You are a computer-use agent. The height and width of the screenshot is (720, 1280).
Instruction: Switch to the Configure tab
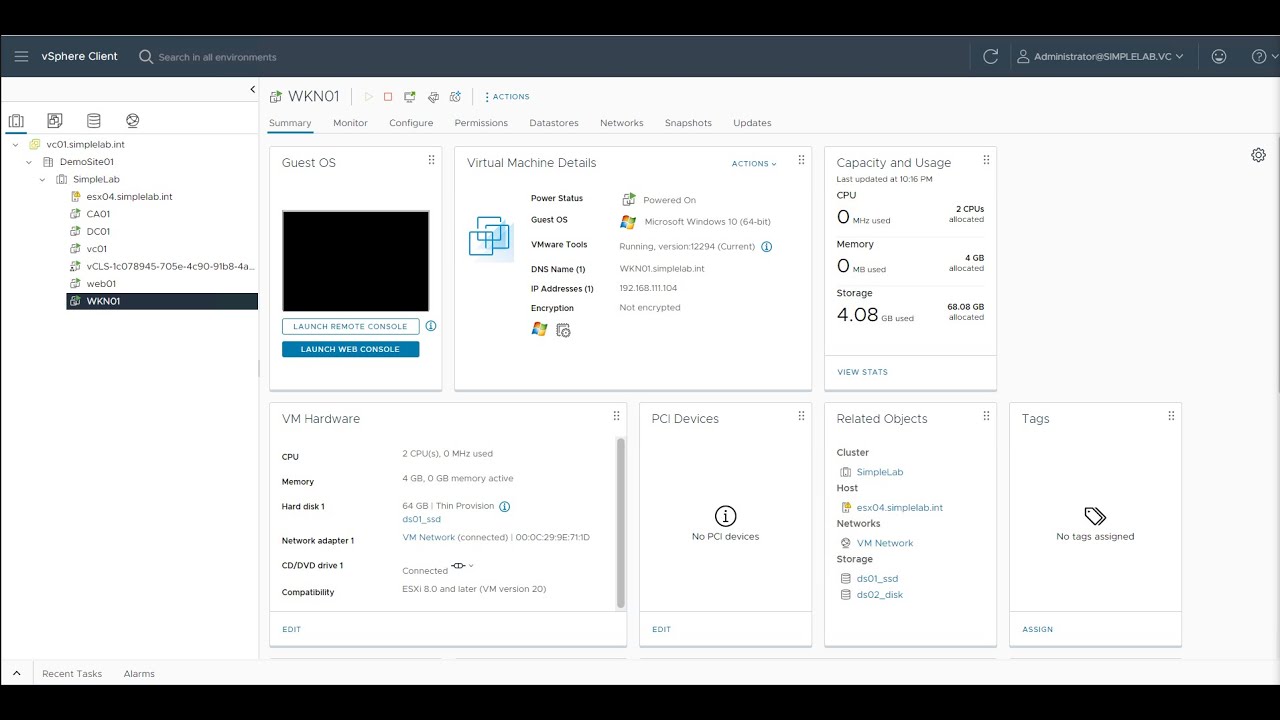point(411,123)
